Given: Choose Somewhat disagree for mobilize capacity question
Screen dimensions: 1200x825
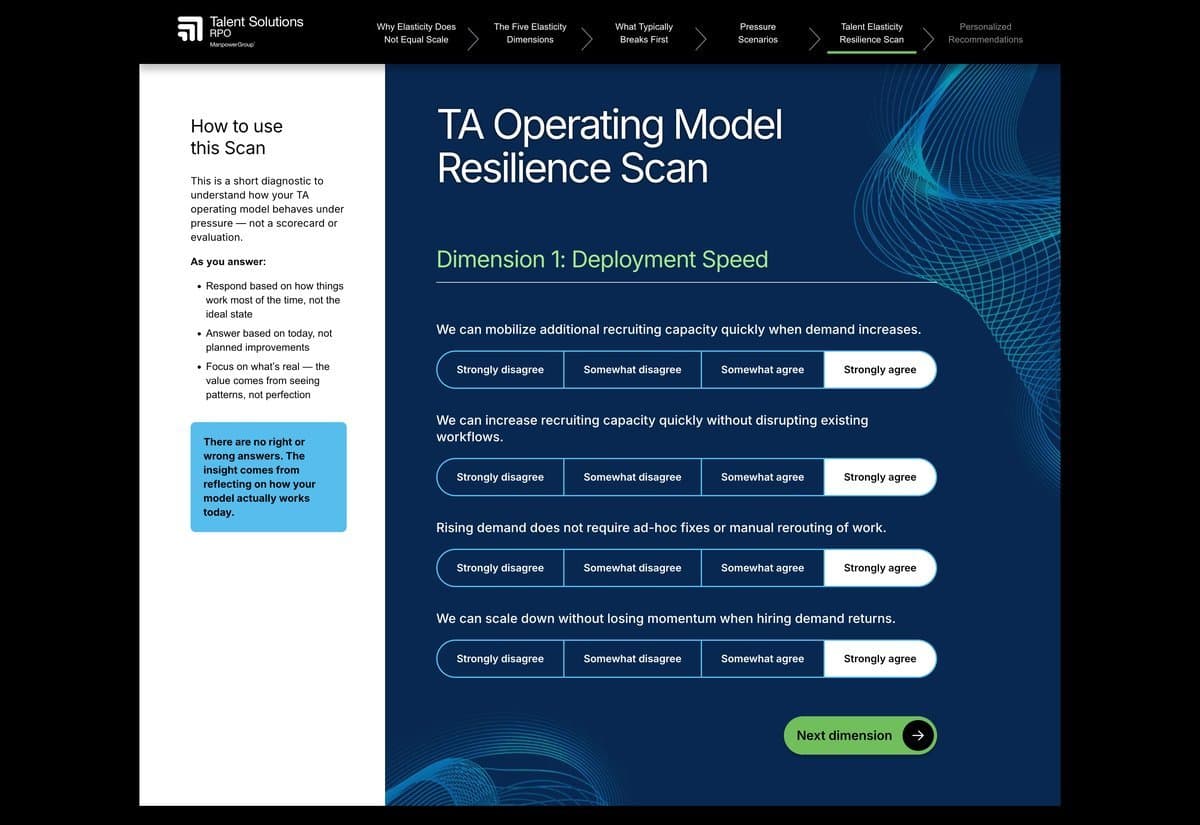Looking at the screenshot, I should tap(632, 370).
